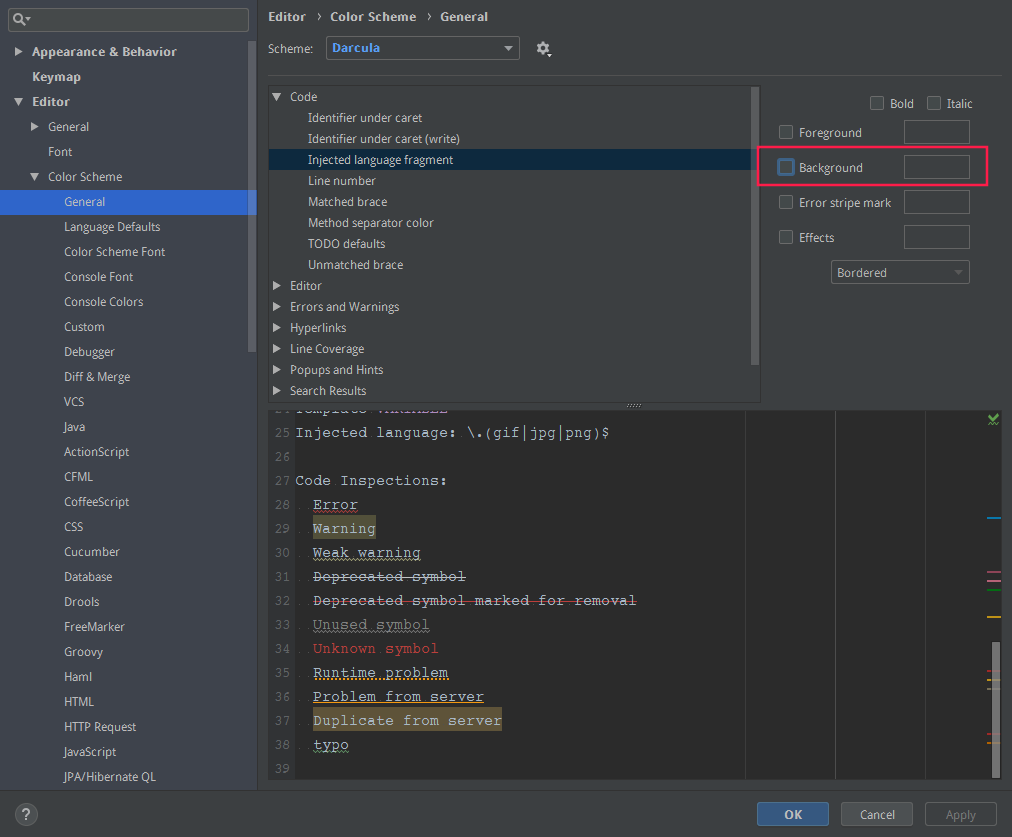The image size is (1012, 837).
Task: Check the Background checkbox
Action: pyautogui.click(x=786, y=167)
